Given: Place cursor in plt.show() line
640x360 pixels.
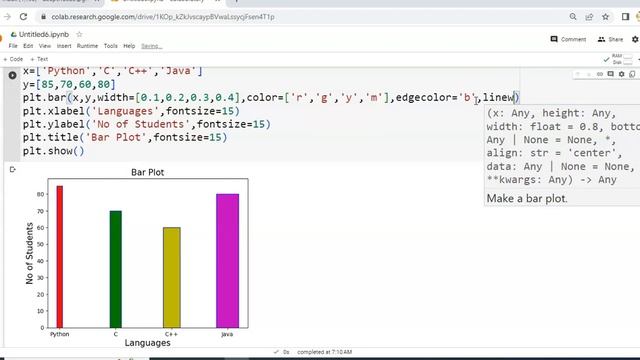Looking at the screenshot, I should click(x=53, y=151).
